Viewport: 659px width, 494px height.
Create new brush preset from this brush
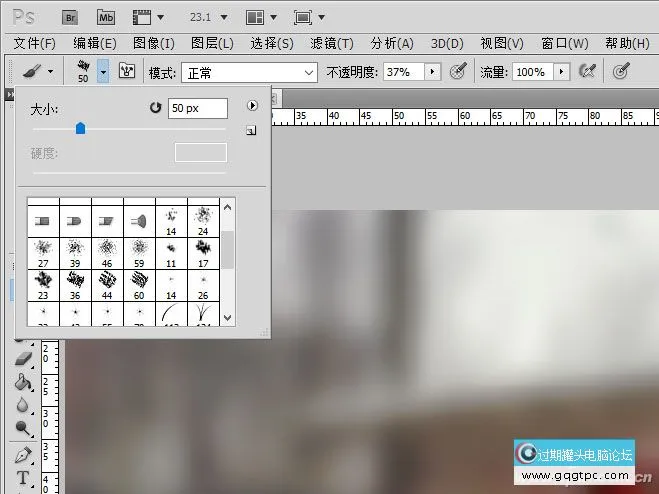(x=251, y=130)
